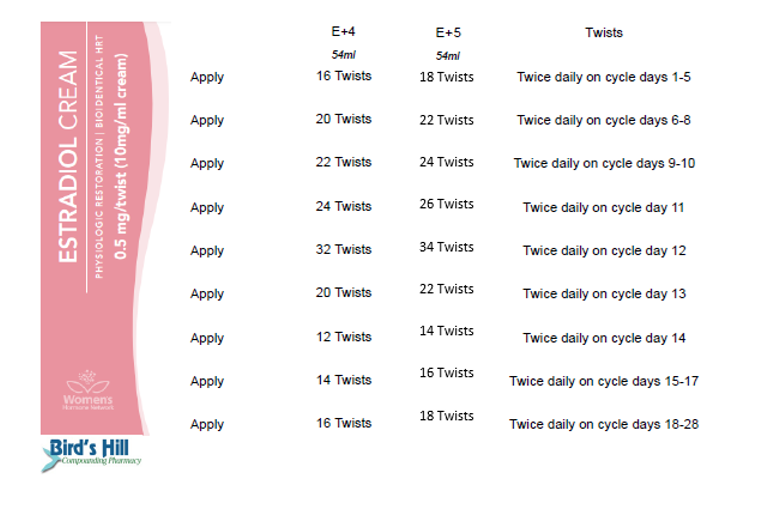
Task: Select Twice daily on cycle days 15-17
Action: (604, 381)
